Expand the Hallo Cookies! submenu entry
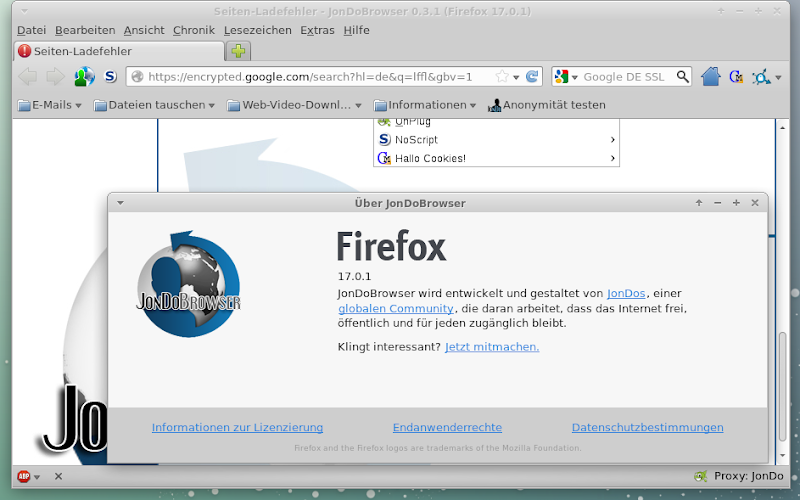The width and height of the screenshot is (800, 500). click(x=496, y=158)
